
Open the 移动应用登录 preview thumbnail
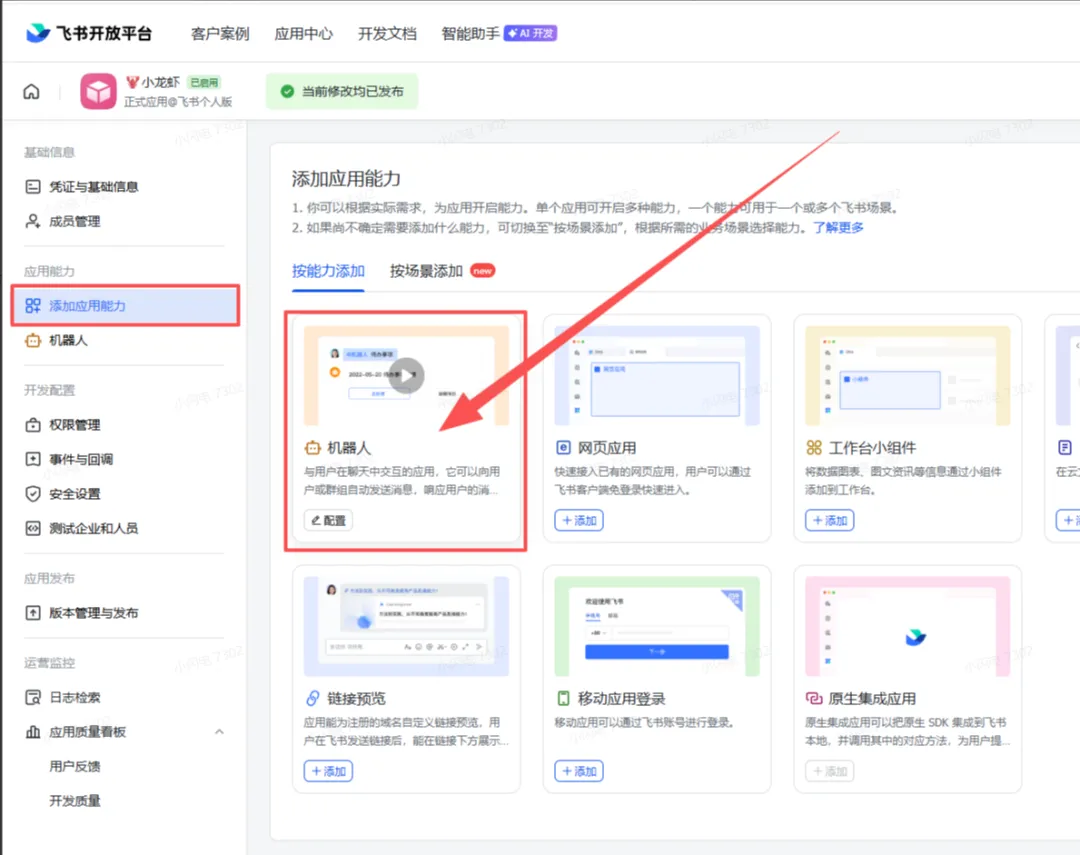(x=657, y=627)
